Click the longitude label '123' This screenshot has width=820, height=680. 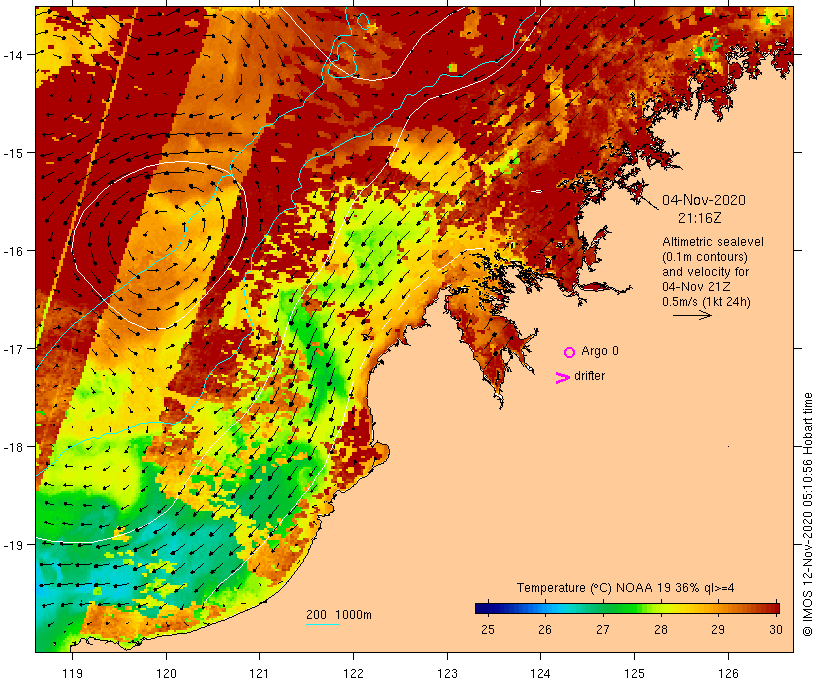(x=447, y=673)
